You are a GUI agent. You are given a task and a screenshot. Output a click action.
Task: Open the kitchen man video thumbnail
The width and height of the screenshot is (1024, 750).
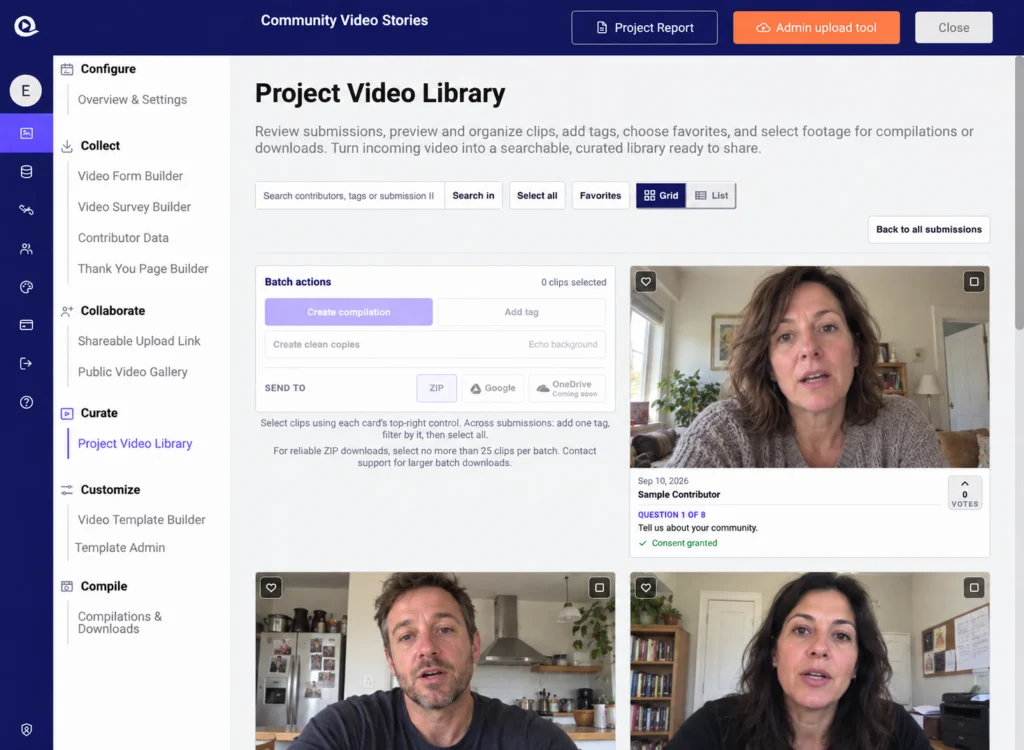click(435, 661)
